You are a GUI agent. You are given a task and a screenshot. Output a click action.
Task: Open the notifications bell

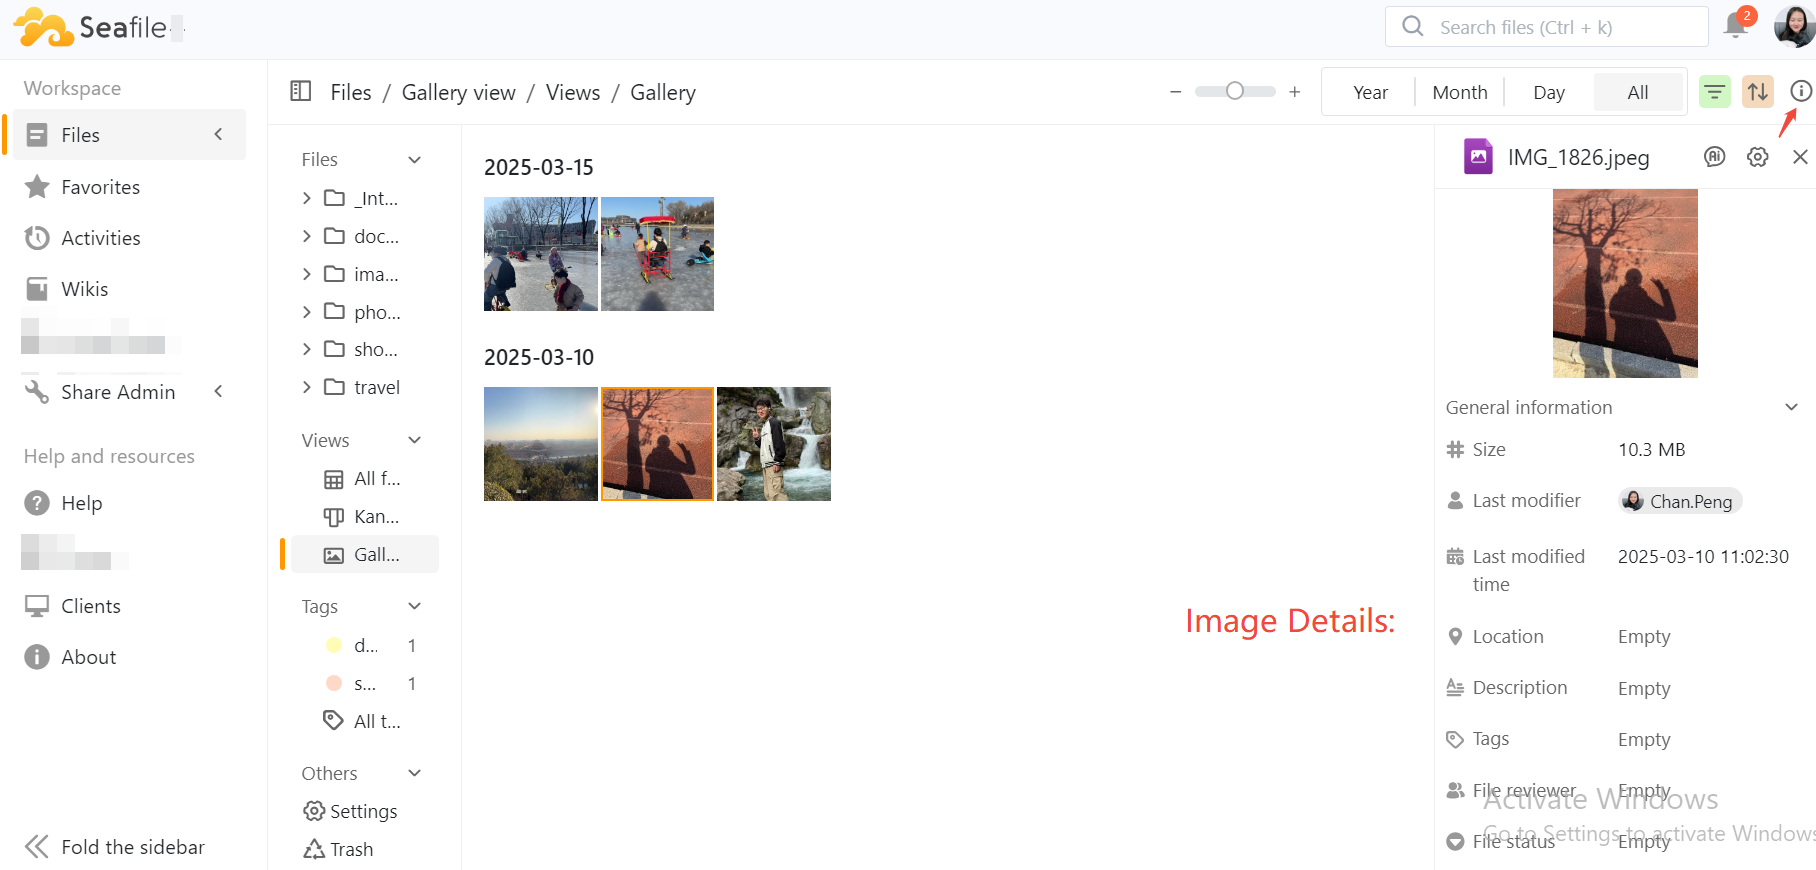[1736, 27]
